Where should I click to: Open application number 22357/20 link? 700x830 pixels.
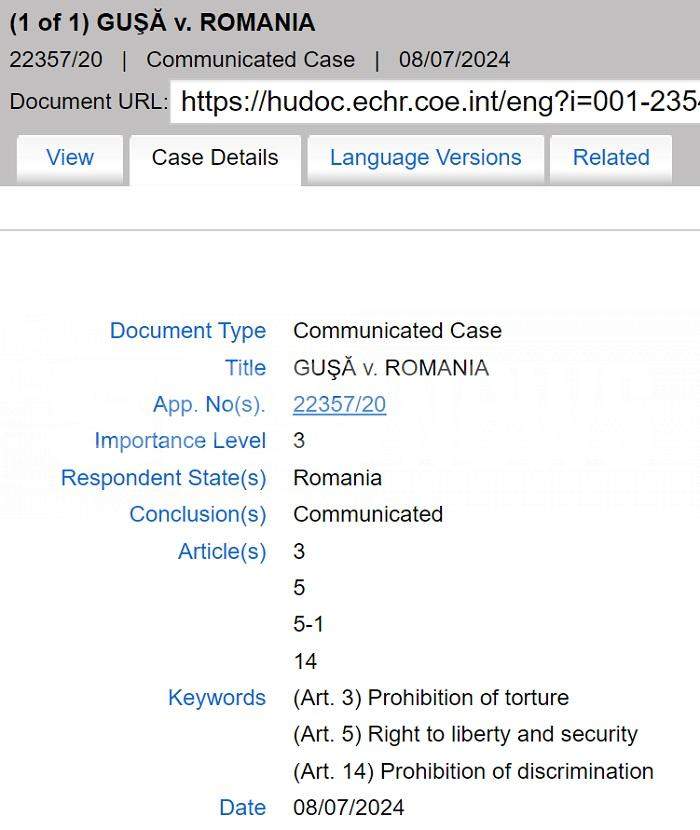339,405
